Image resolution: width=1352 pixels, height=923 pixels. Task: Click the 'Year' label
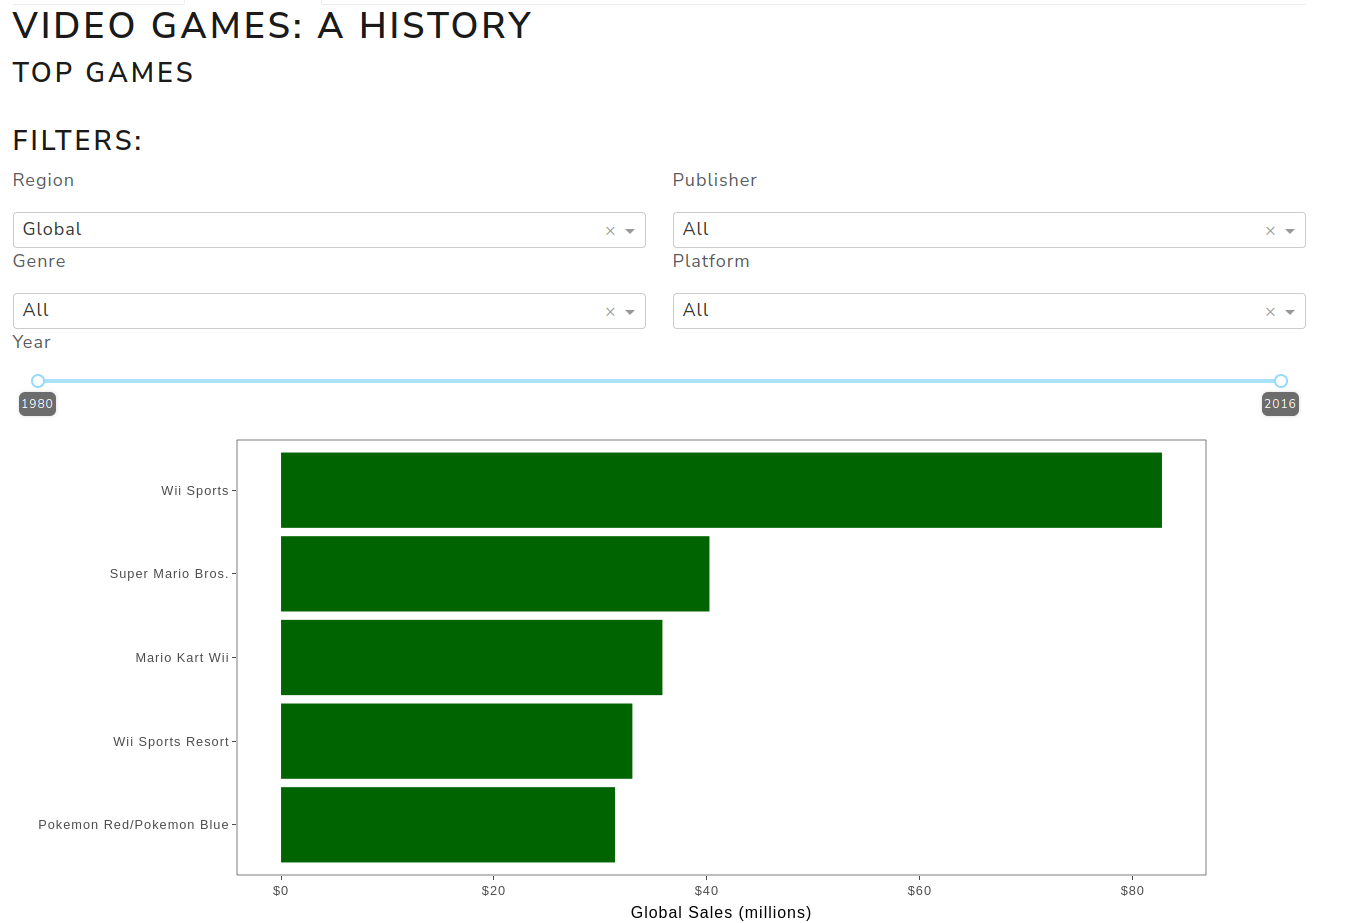pos(31,342)
